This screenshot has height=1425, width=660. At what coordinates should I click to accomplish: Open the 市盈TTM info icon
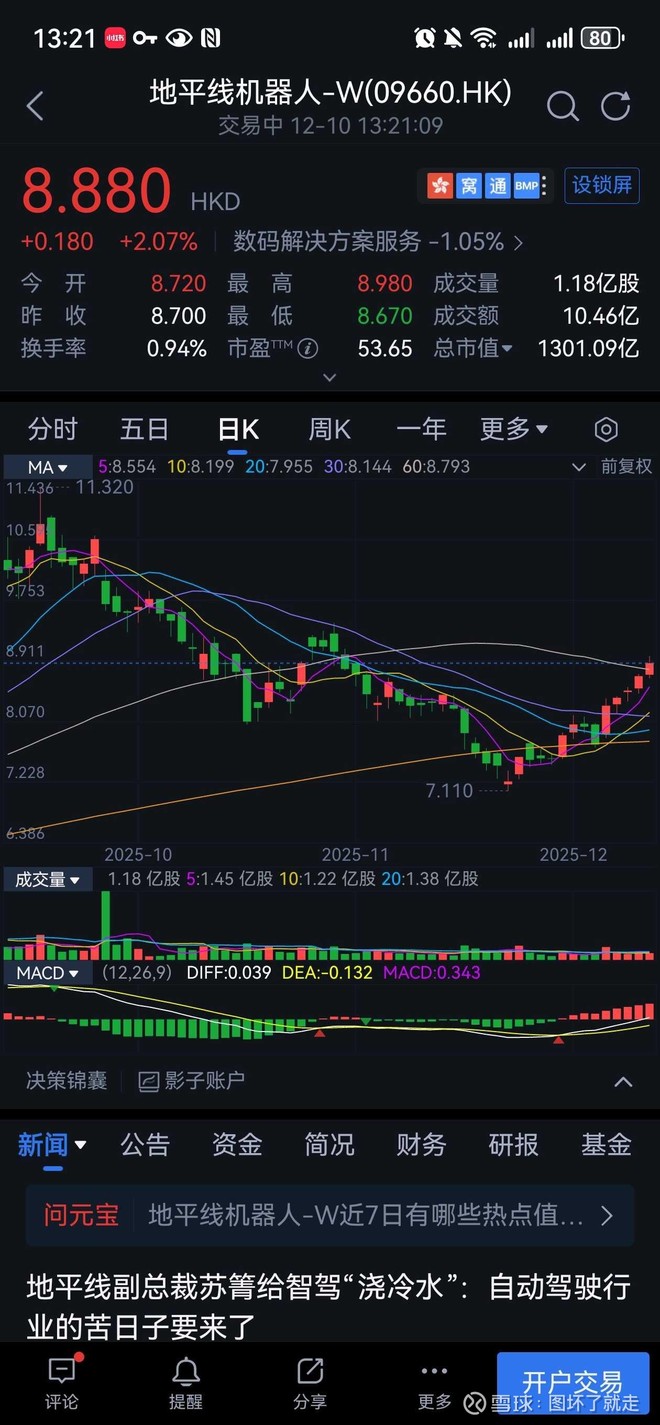coord(308,349)
